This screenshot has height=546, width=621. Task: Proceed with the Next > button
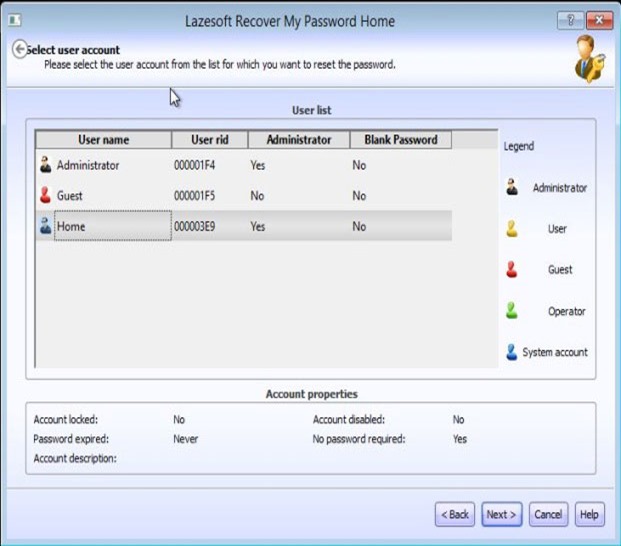502,514
